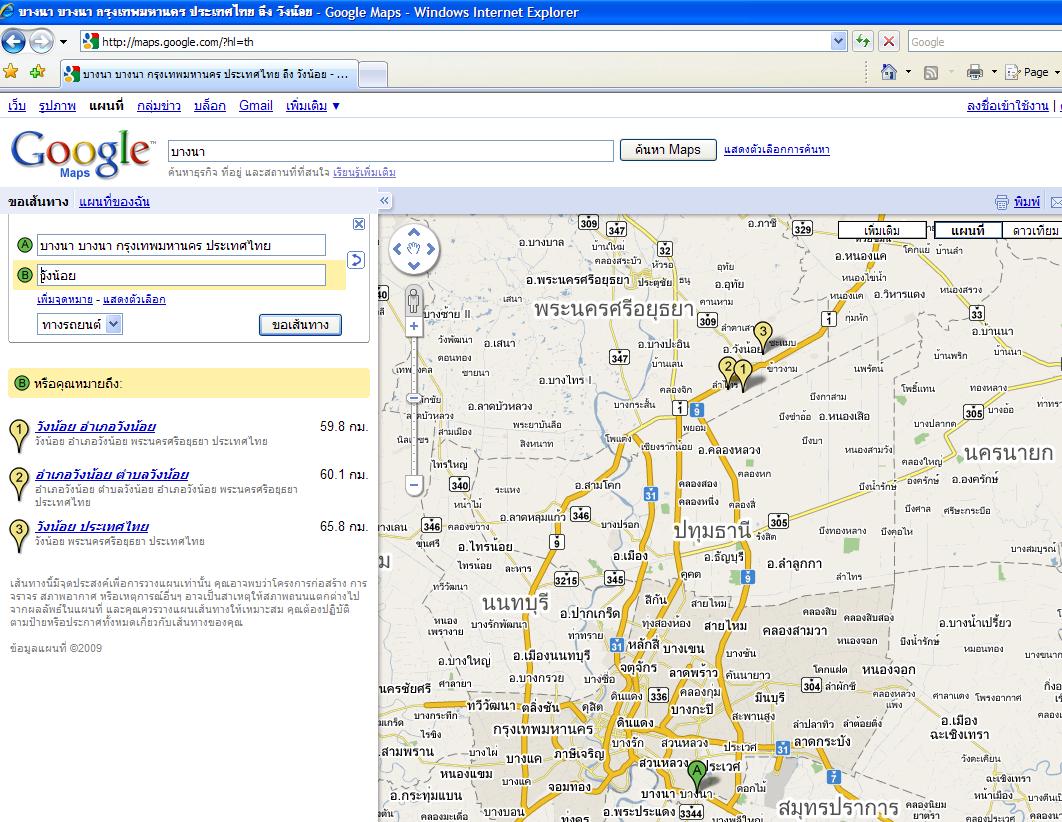Open the รูปภาพ link
This screenshot has width=1062, height=822.
point(57,106)
